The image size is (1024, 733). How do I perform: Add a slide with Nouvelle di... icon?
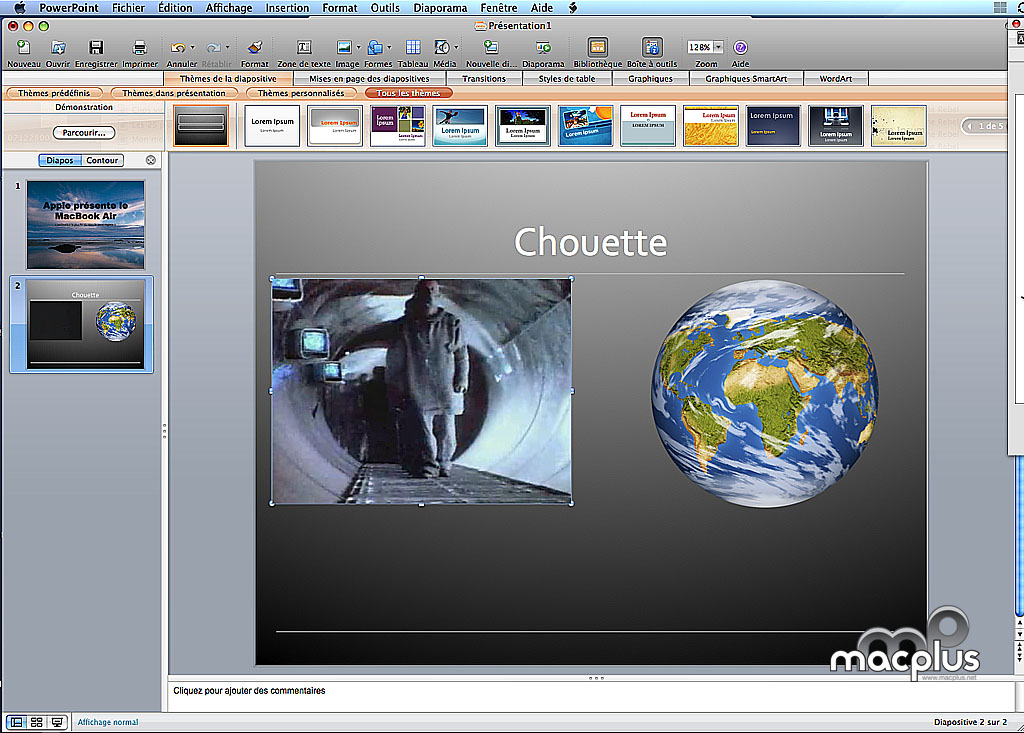[491, 47]
